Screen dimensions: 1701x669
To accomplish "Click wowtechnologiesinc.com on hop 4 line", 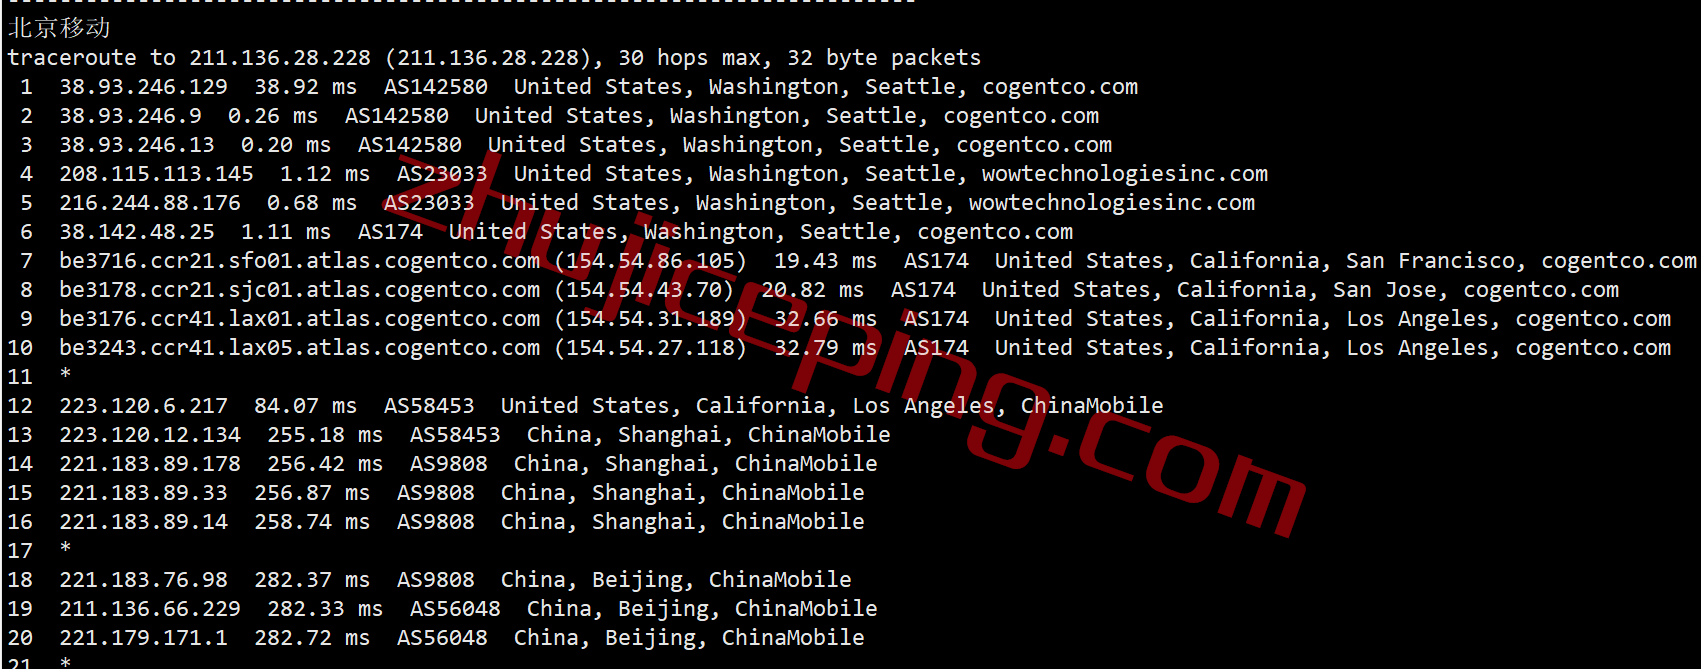I will [1125, 174].
